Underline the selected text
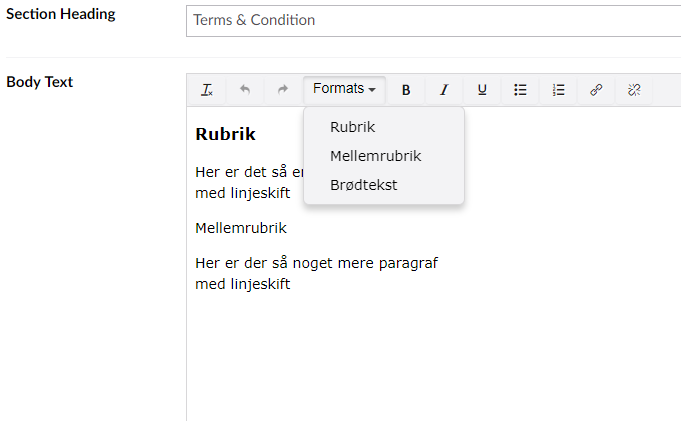Screen dimensions: 681x421 tap(482, 89)
